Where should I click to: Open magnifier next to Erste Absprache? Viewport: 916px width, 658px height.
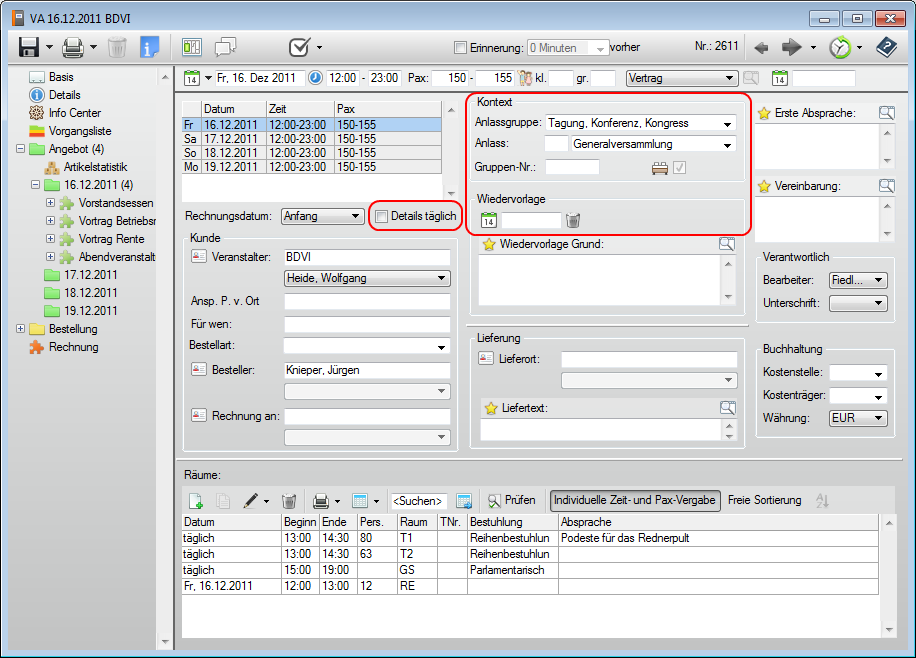tap(886, 113)
